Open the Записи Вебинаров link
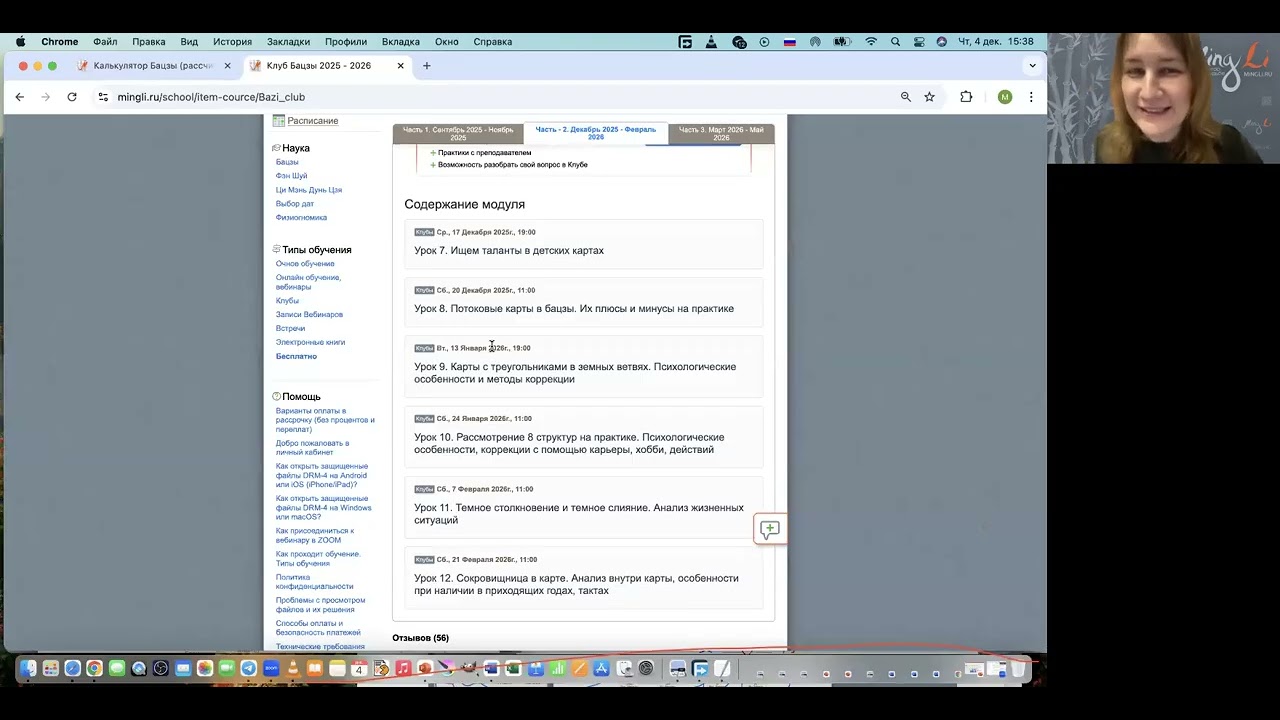This screenshot has height=720, width=1280. point(309,315)
